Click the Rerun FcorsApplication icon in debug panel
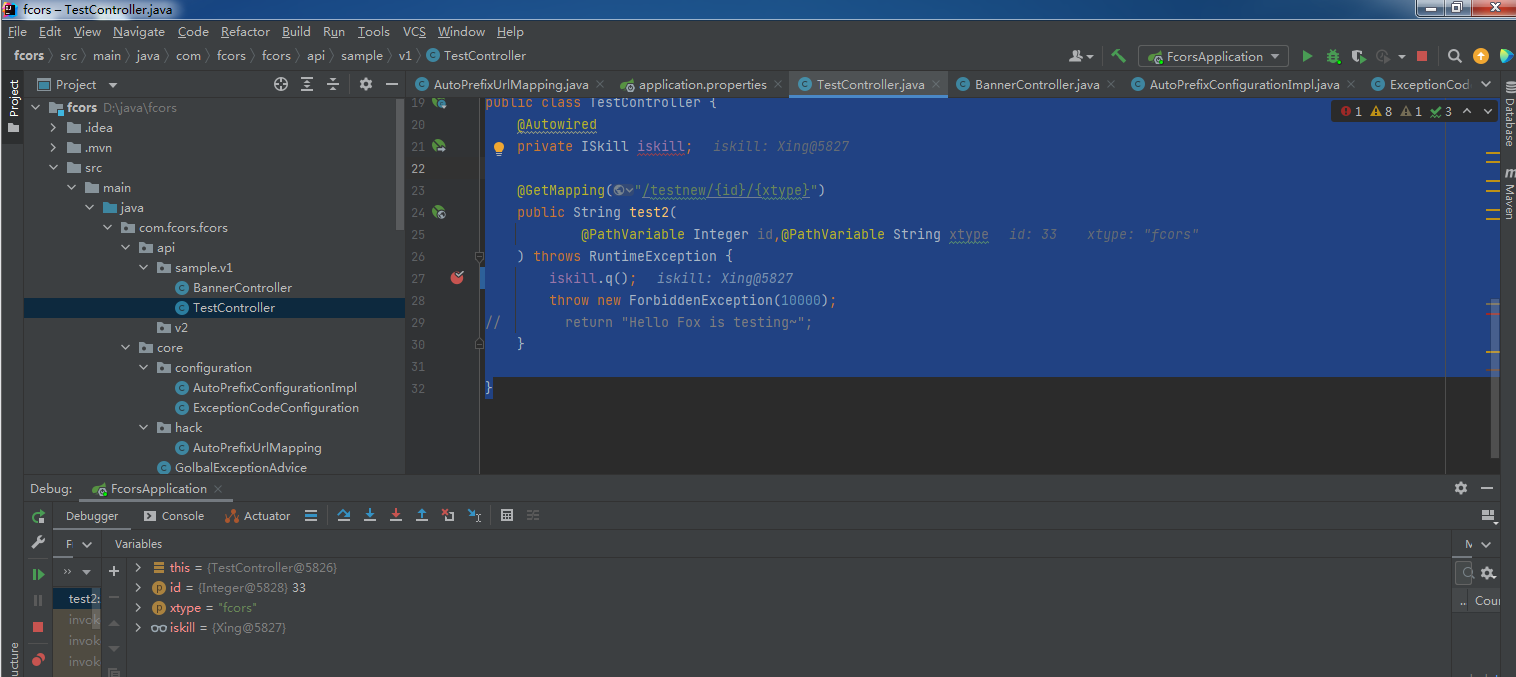Viewport: 1516px width, 677px height. point(38,517)
